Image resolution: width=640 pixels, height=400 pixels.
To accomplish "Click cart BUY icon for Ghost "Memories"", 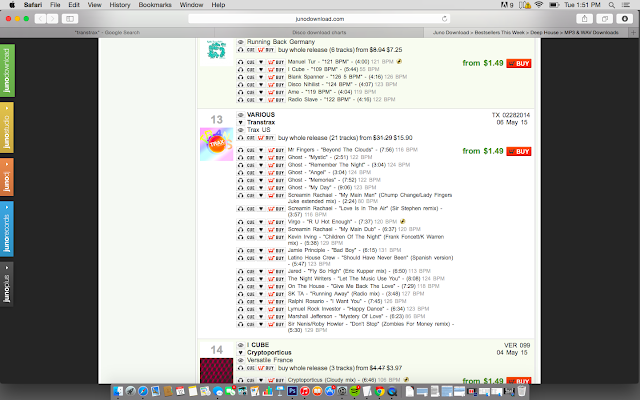I will coord(276,180).
